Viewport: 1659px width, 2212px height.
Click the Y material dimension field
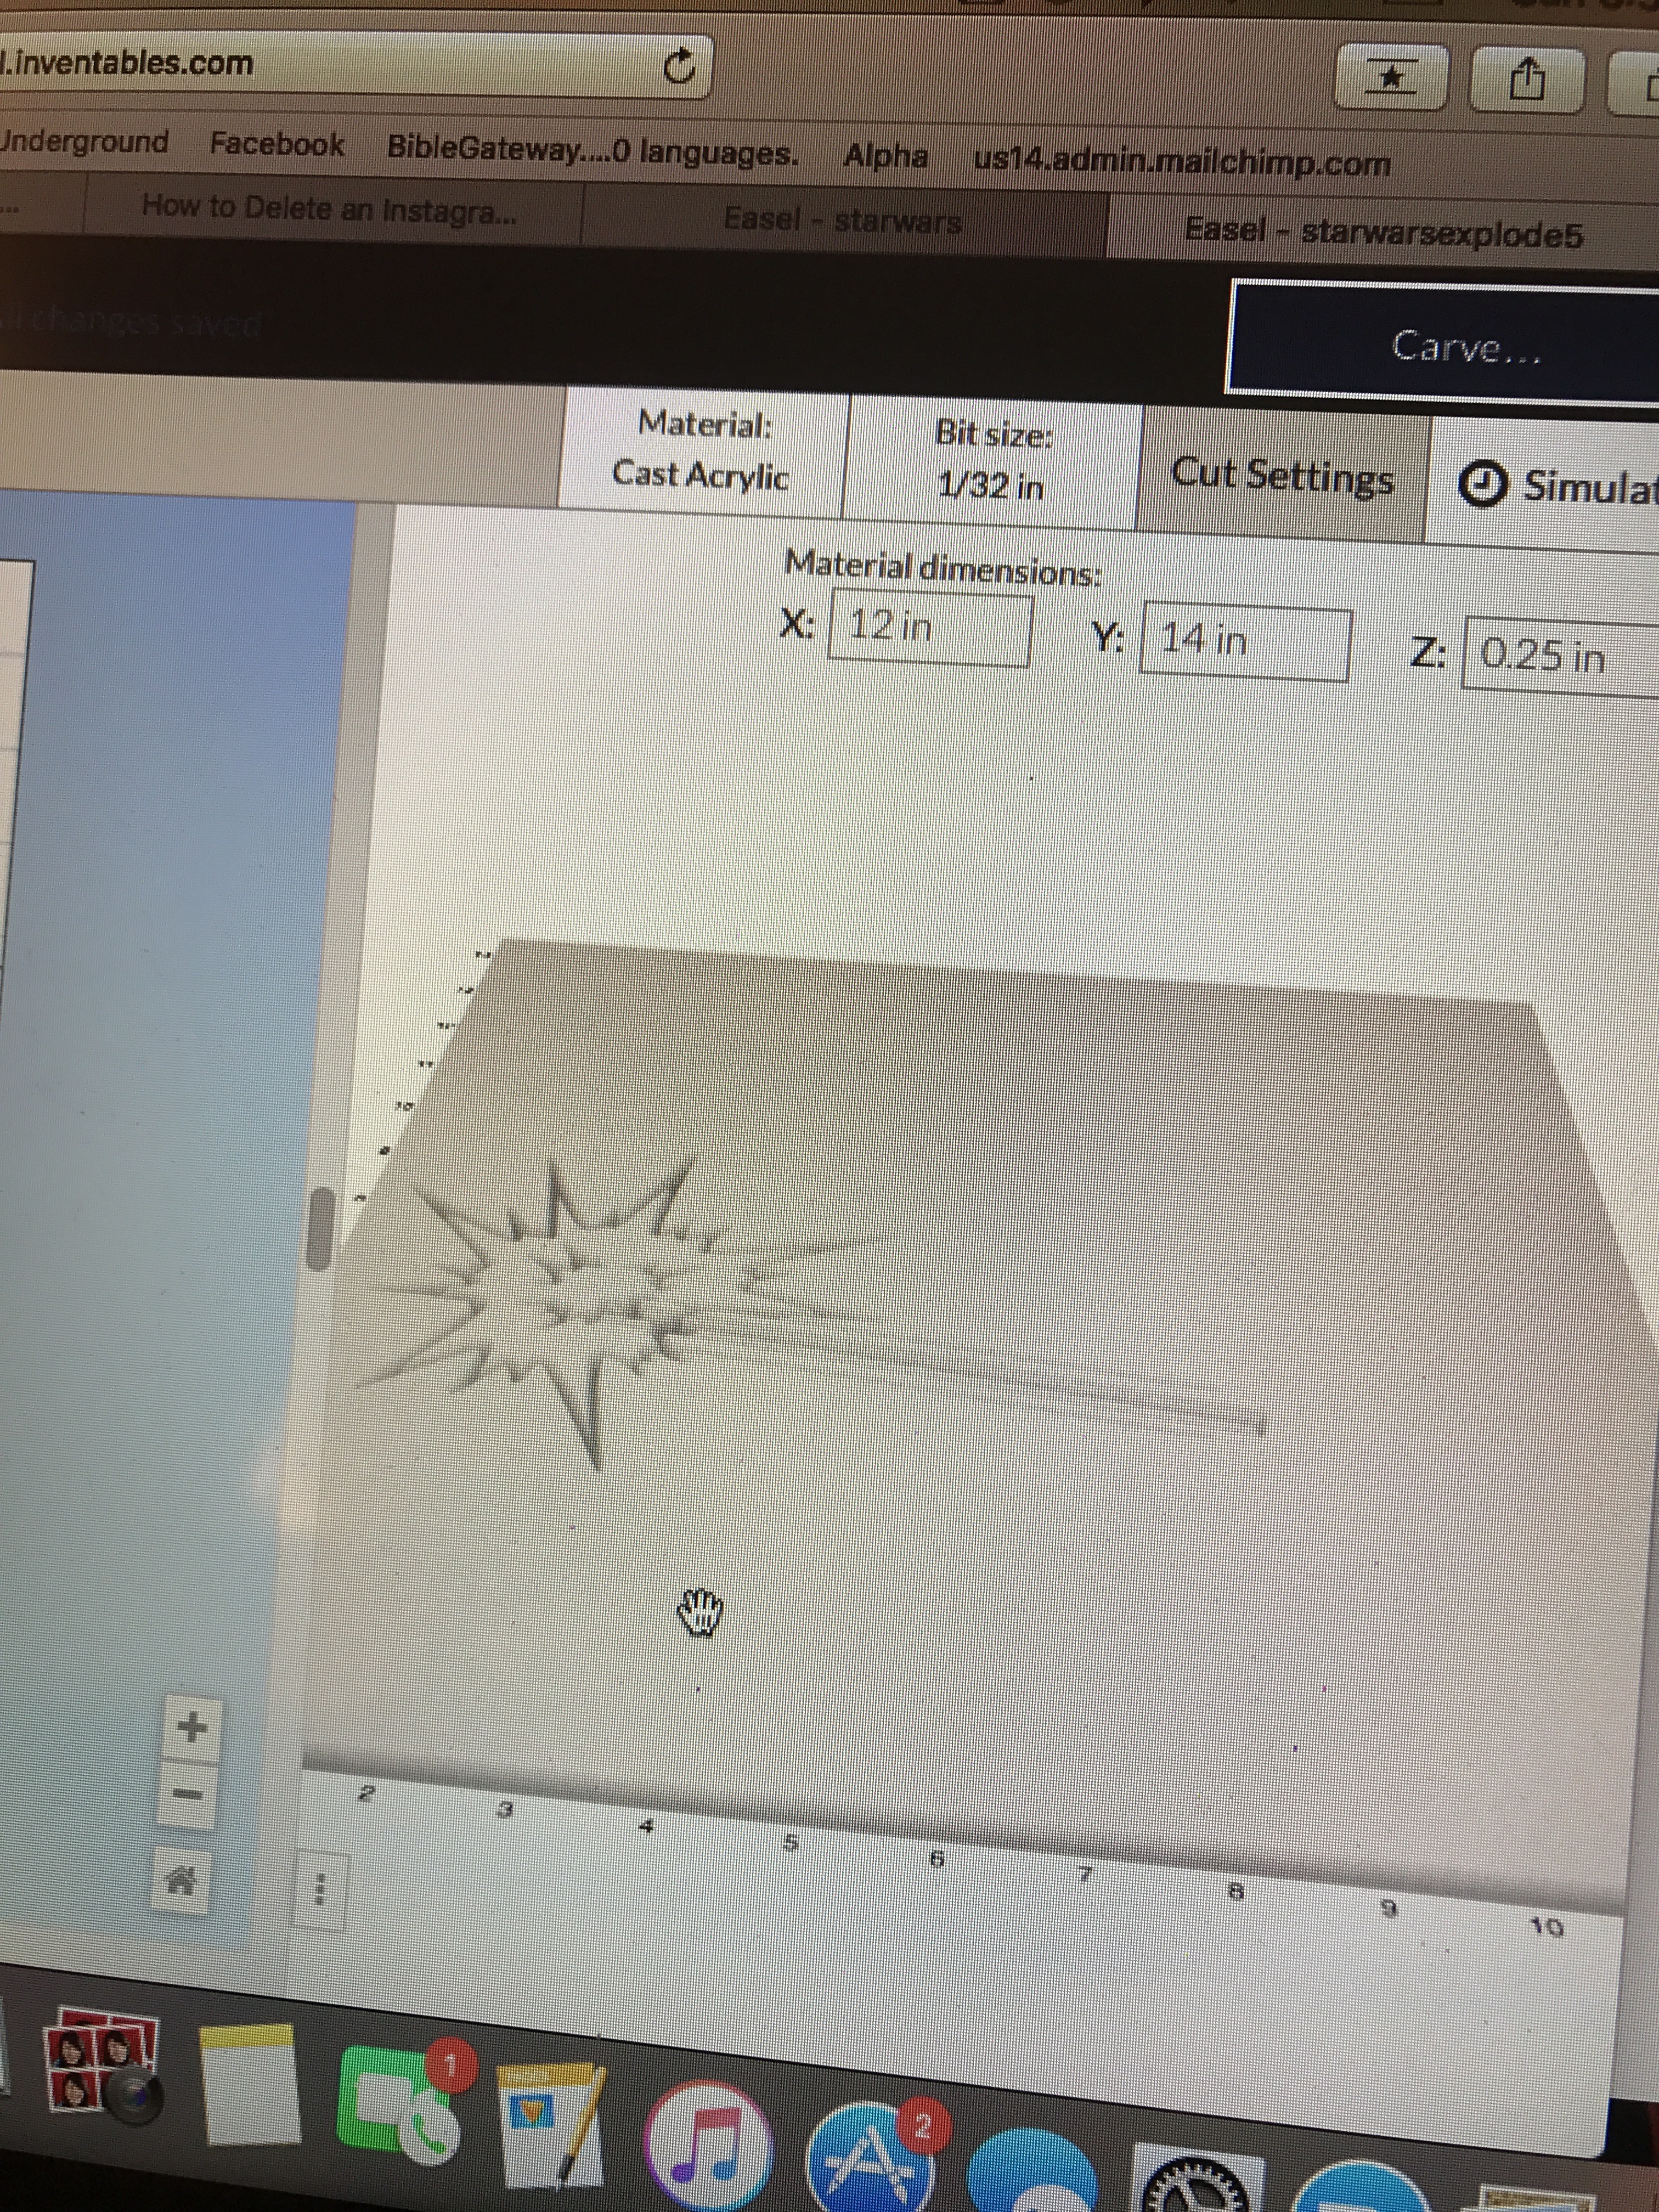click(1245, 642)
